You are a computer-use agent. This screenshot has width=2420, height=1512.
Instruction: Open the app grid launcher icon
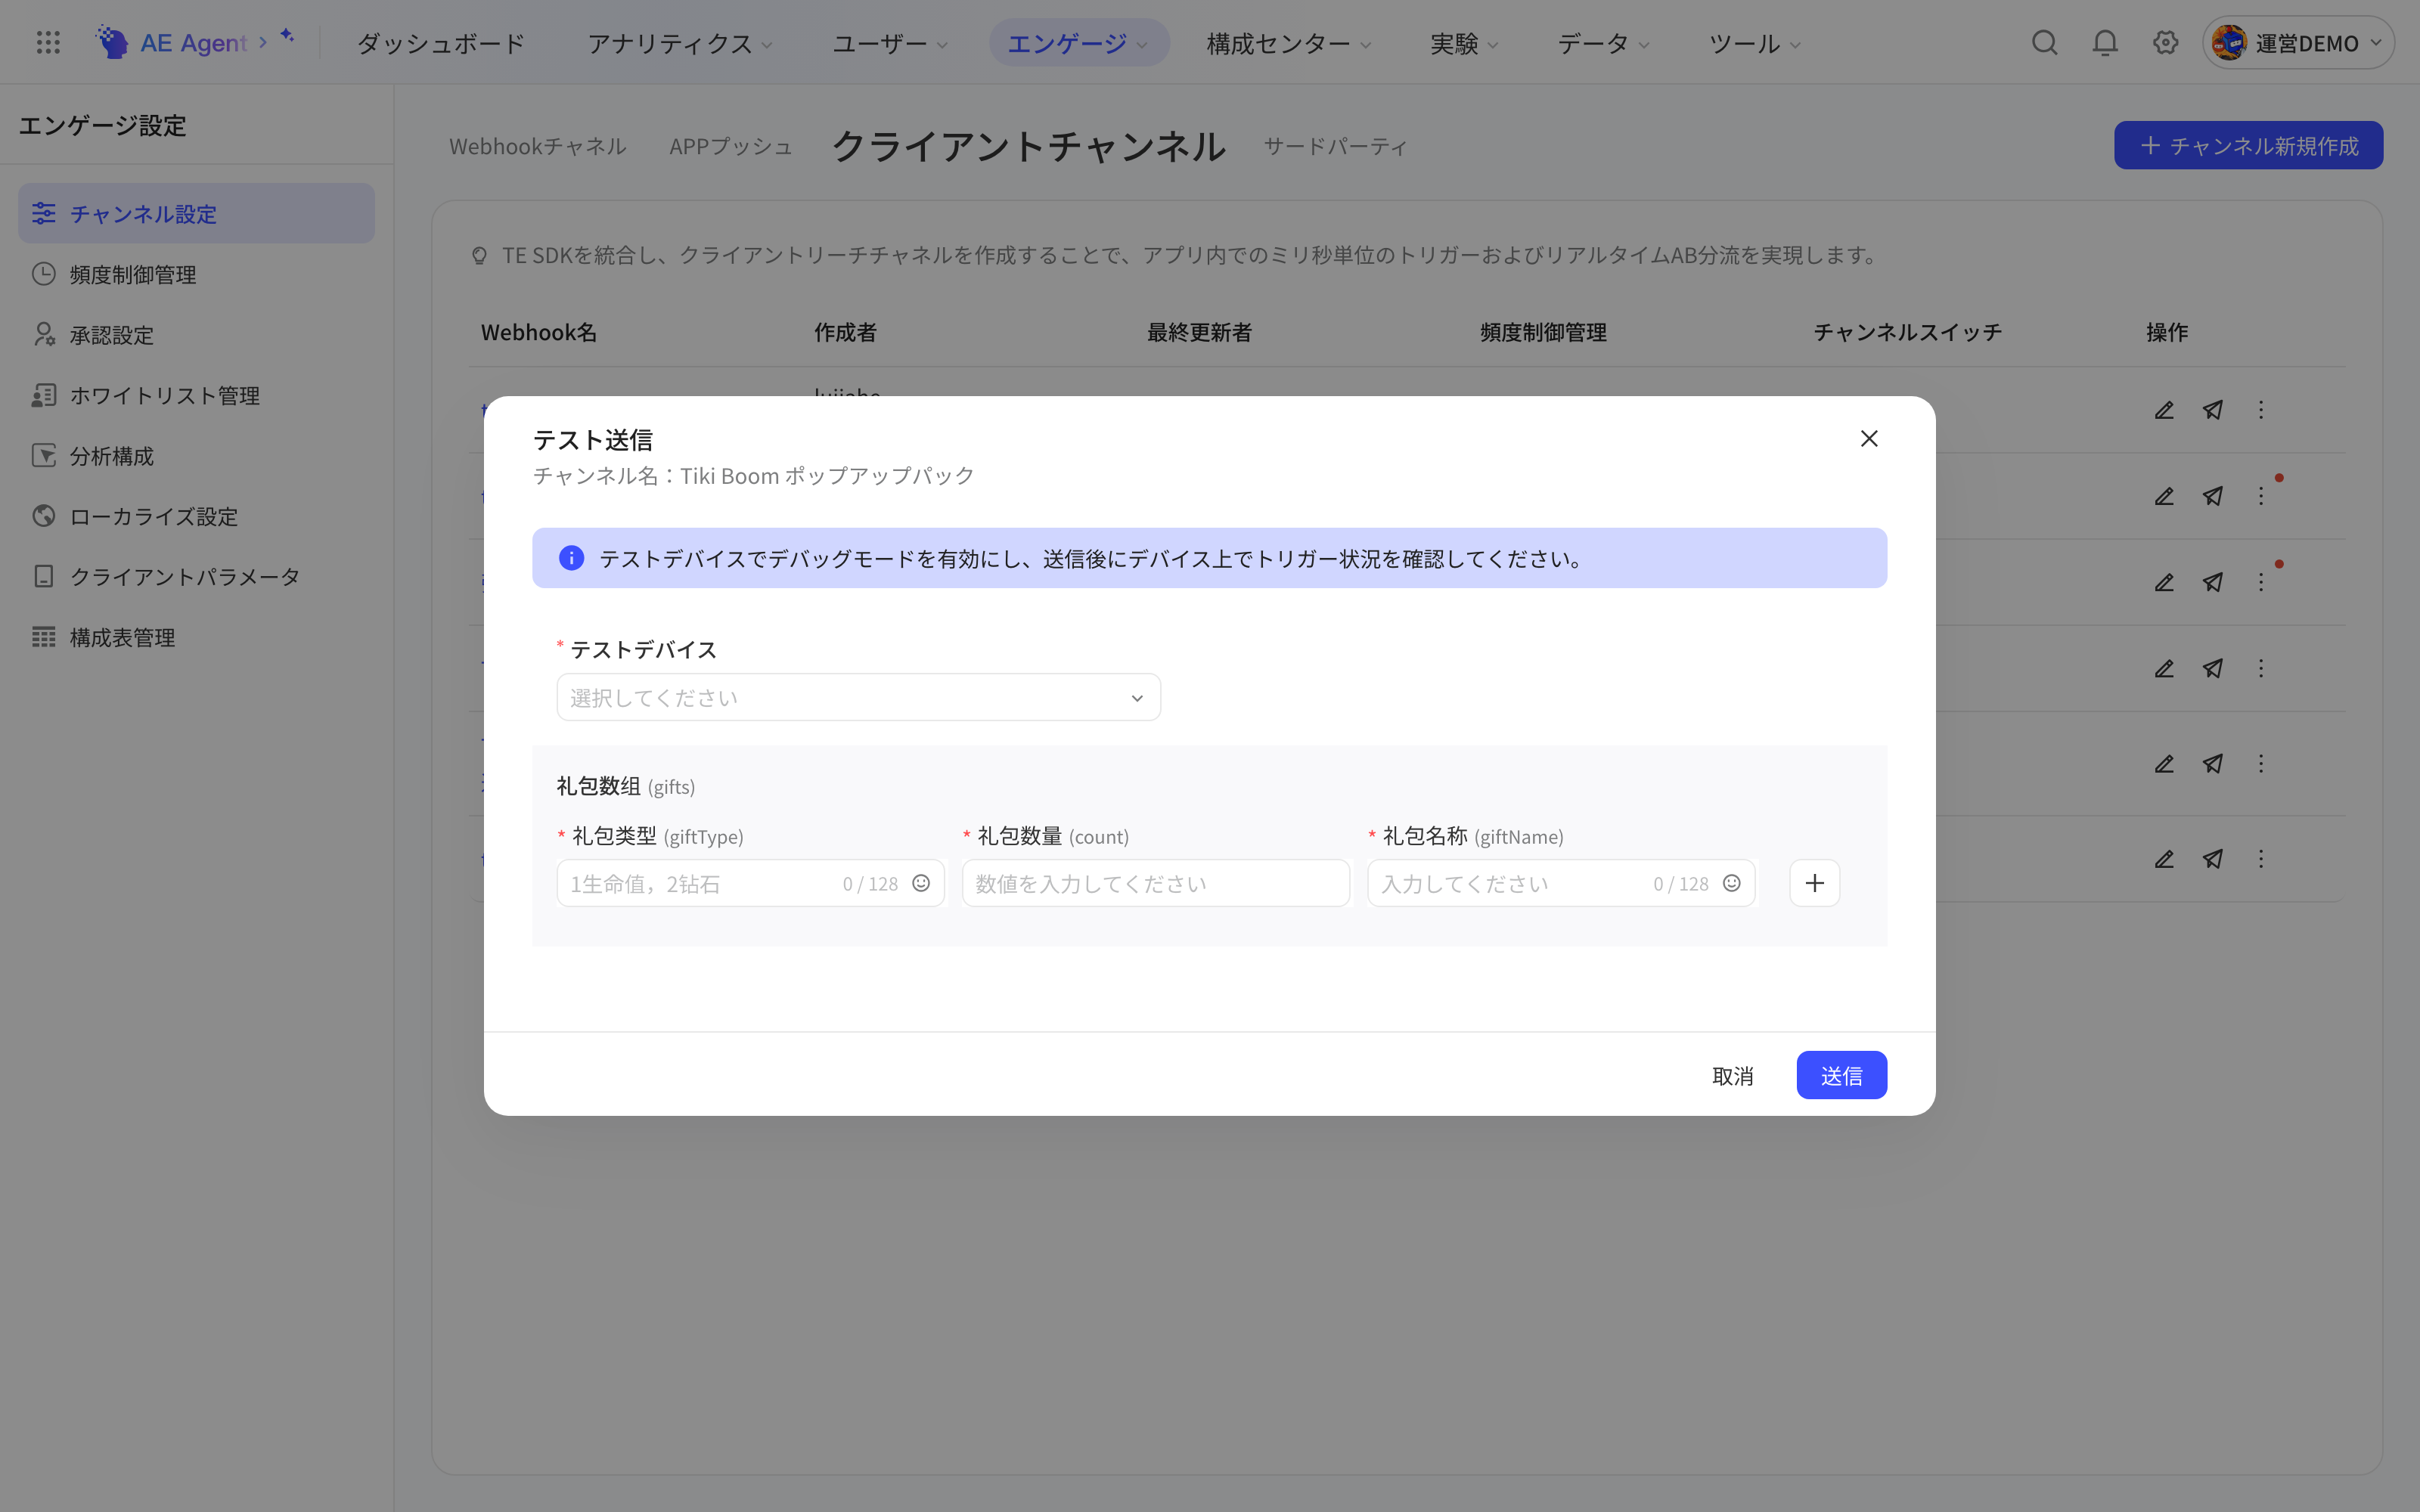point(48,43)
